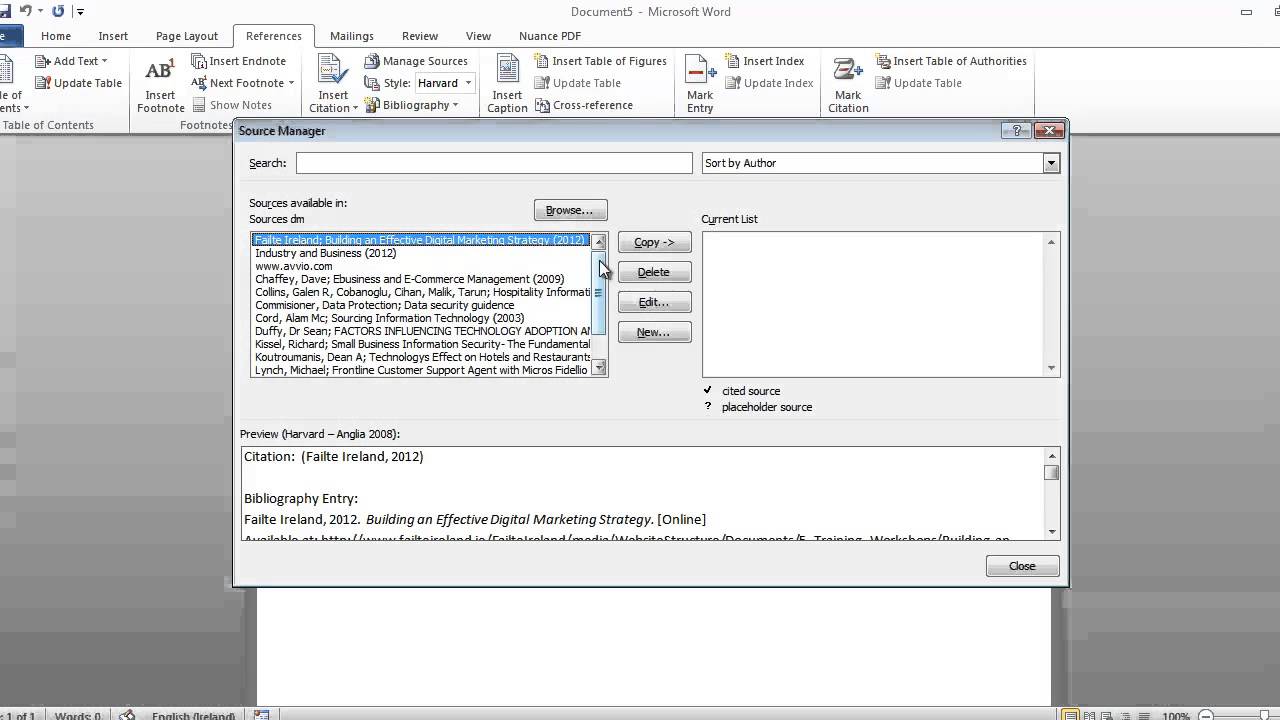Click the Mark Entry icon
1280x720 pixels.
coord(700,70)
